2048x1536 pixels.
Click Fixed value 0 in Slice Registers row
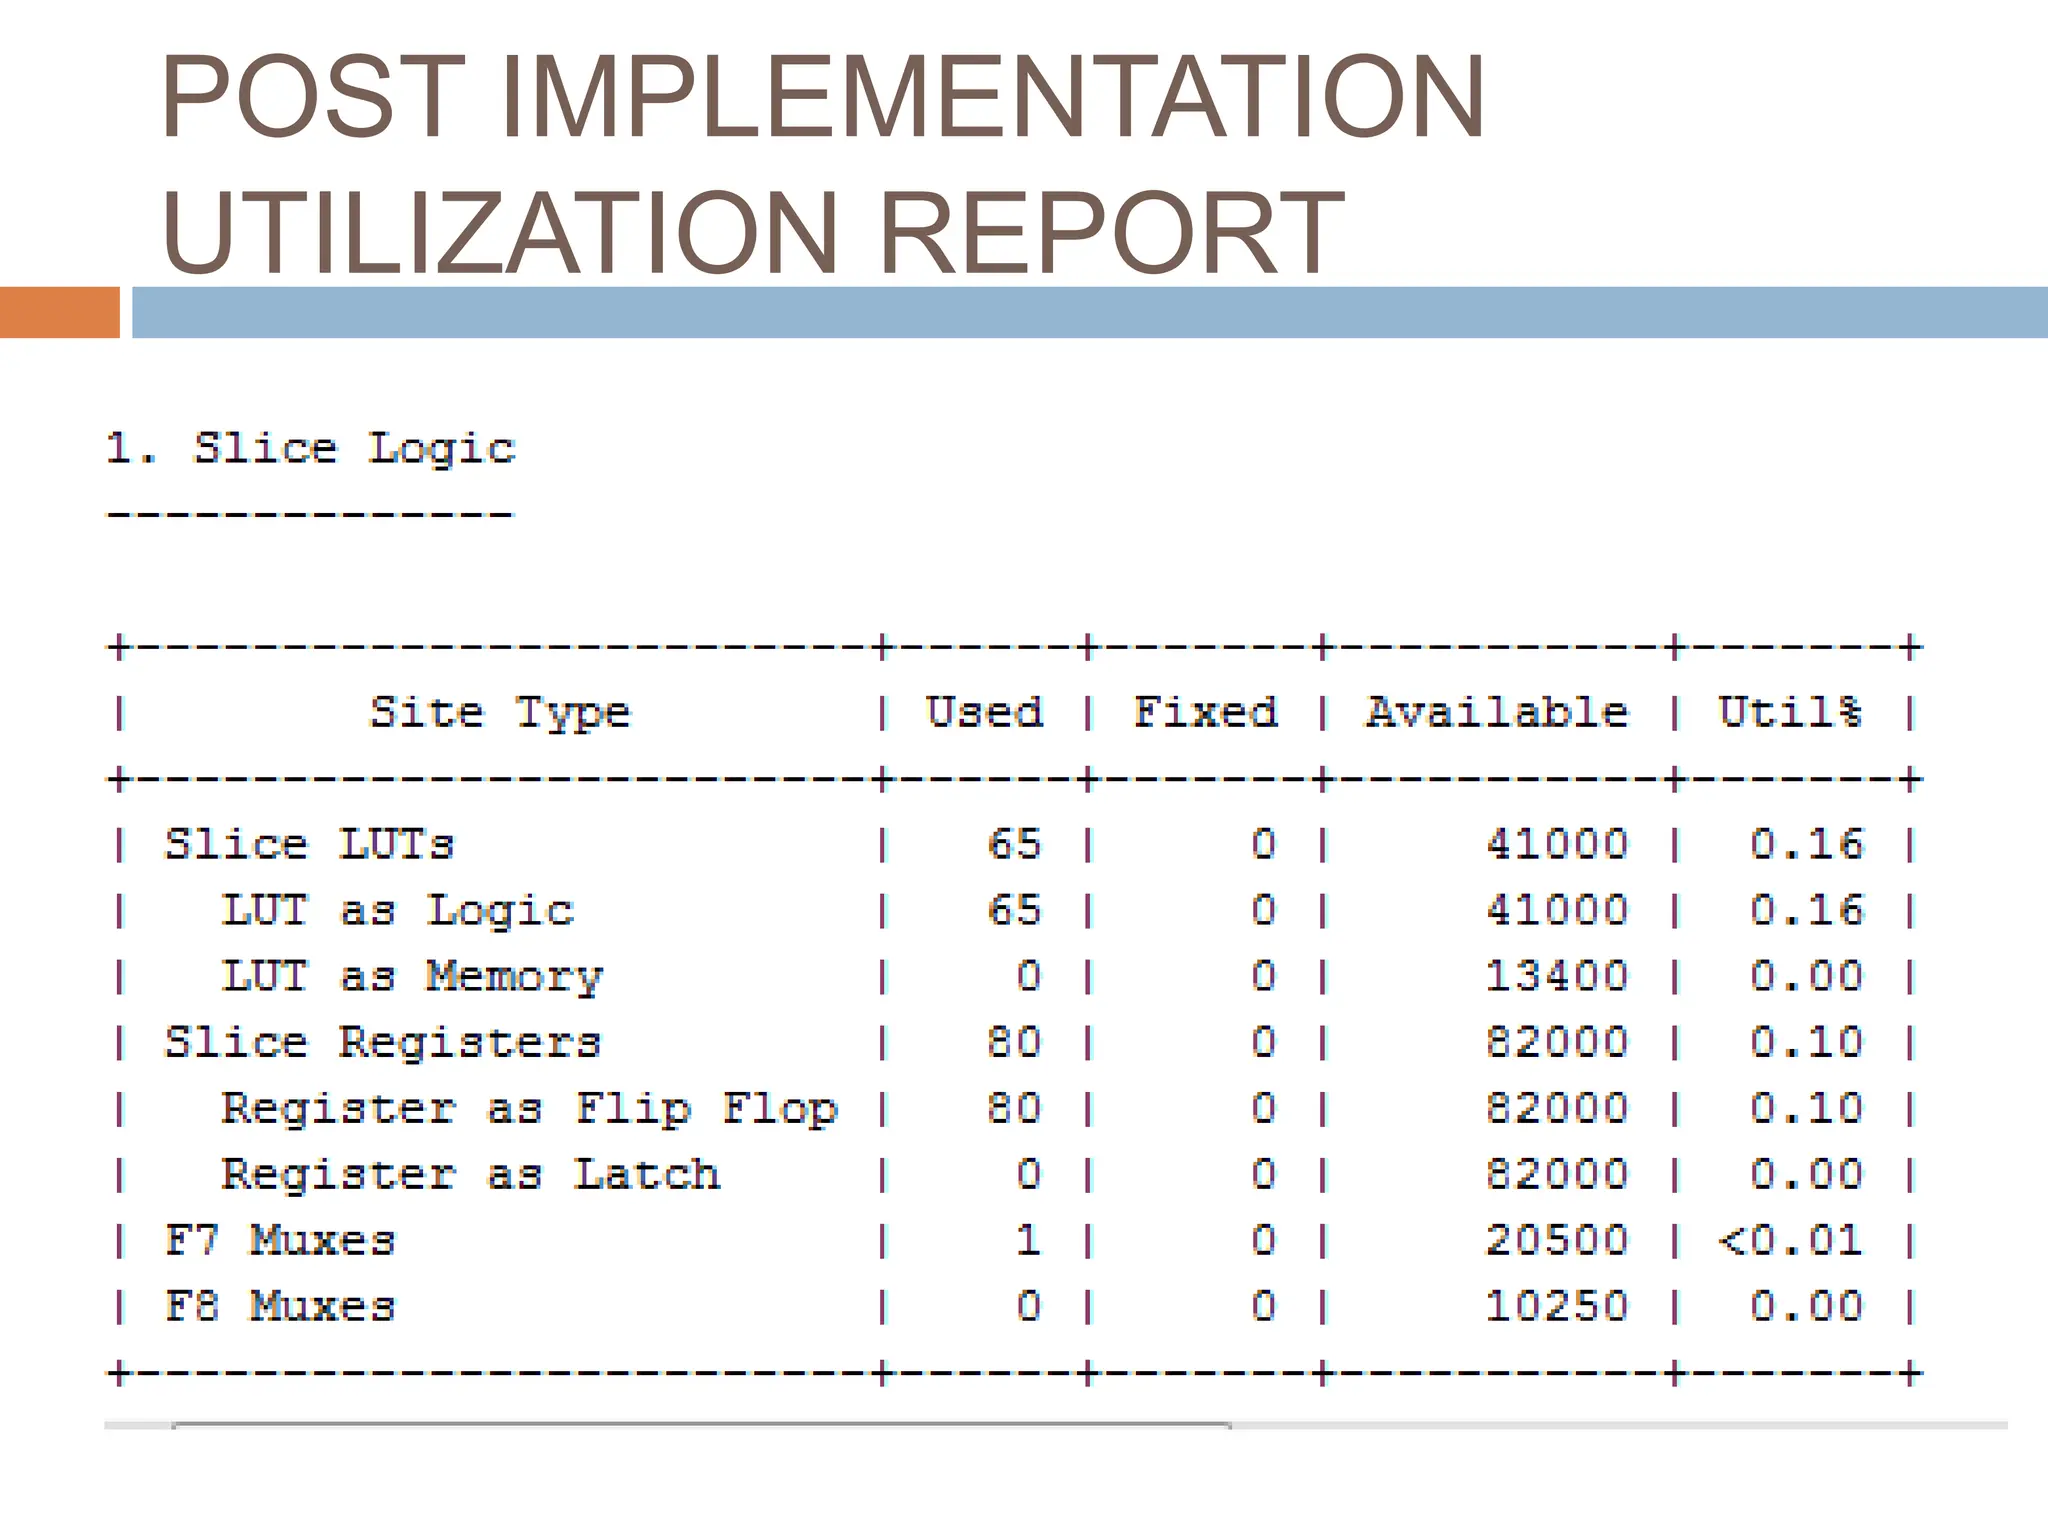tap(1264, 1043)
